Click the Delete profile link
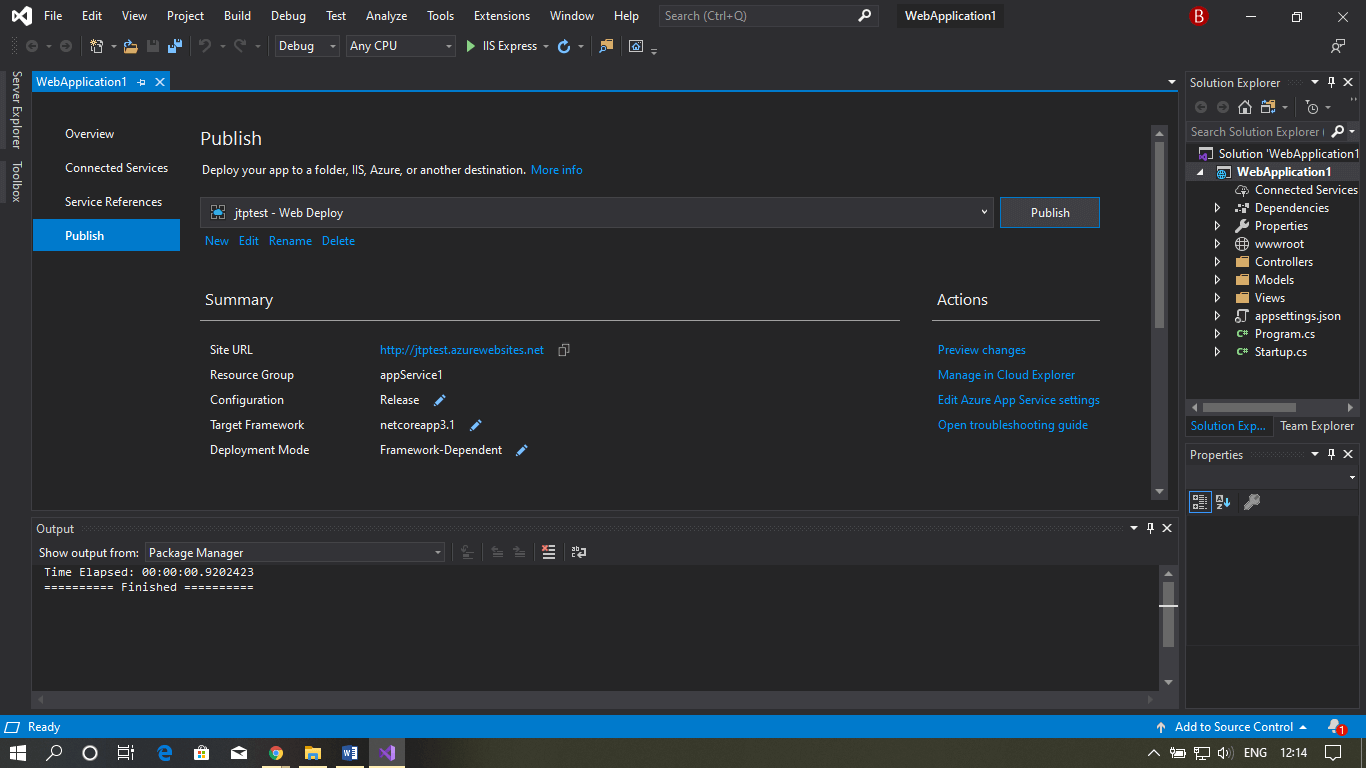The width and height of the screenshot is (1366, 768). [x=338, y=241]
